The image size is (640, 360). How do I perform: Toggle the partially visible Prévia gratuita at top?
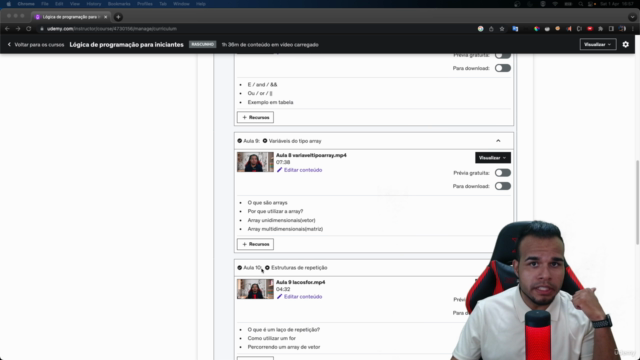pos(502,56)
